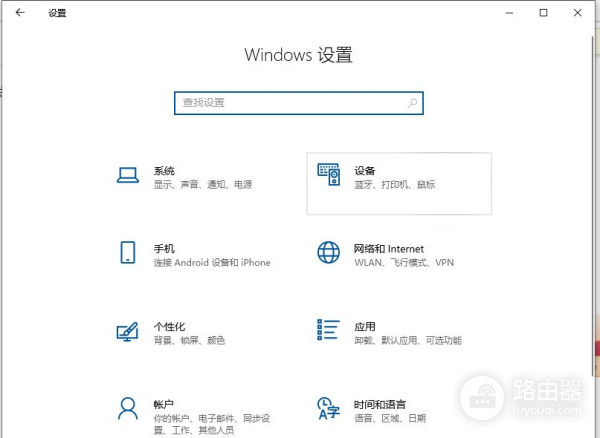Open 时间和语言 settings category
Screen dimensions: 600x438
coord(380,404)
